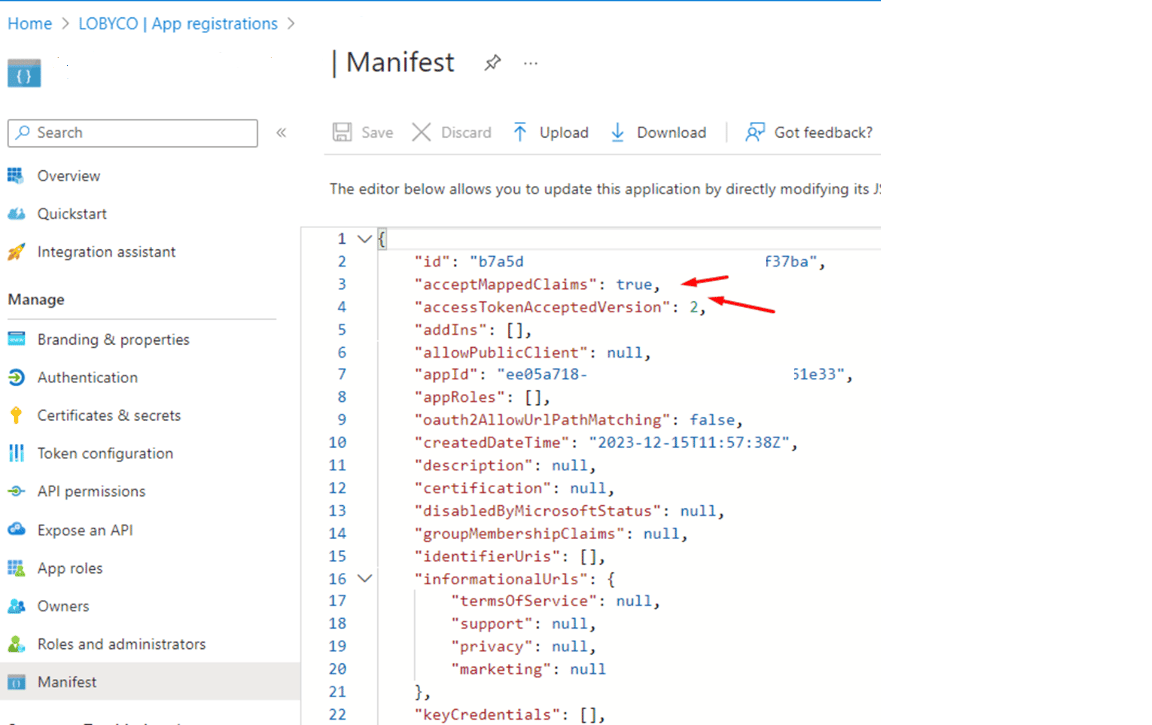Click line number 12 in the gutter
Screen dimensions: 1152x725
pyautogui.click(x=337, y=488)
